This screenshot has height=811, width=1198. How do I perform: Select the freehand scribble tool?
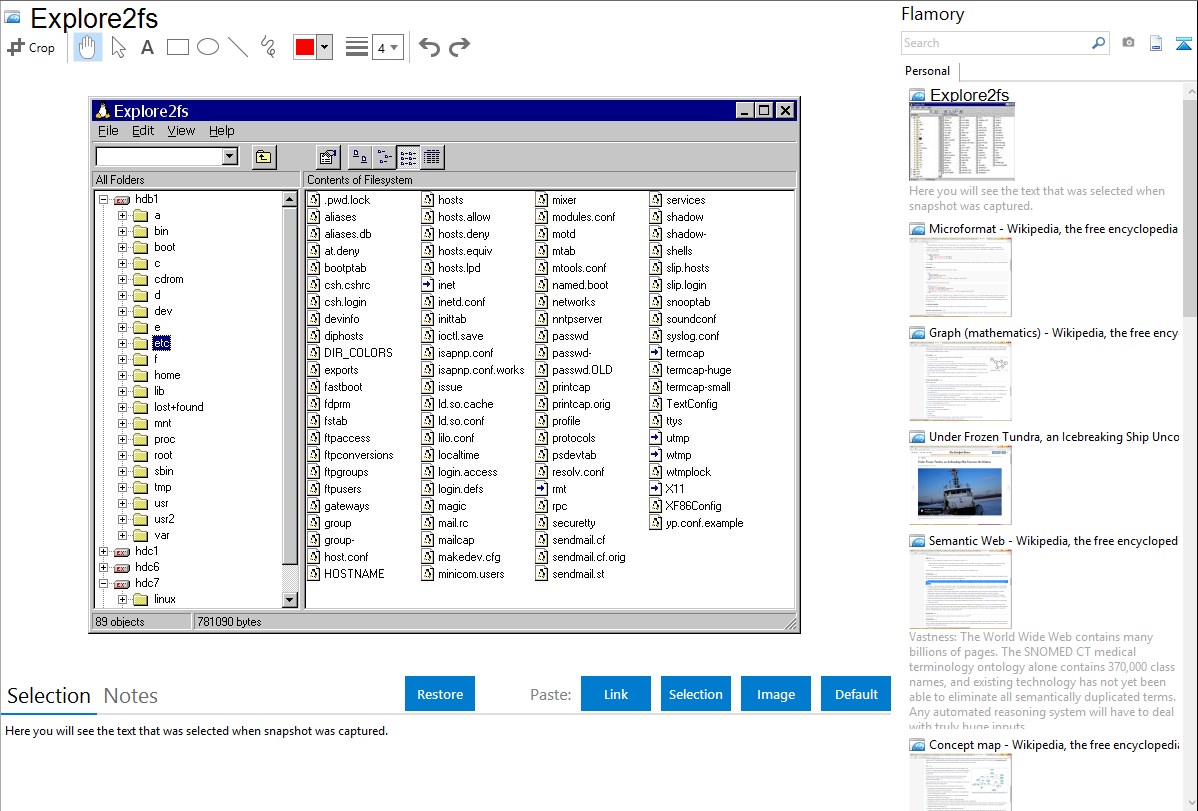tap(268, 47)
